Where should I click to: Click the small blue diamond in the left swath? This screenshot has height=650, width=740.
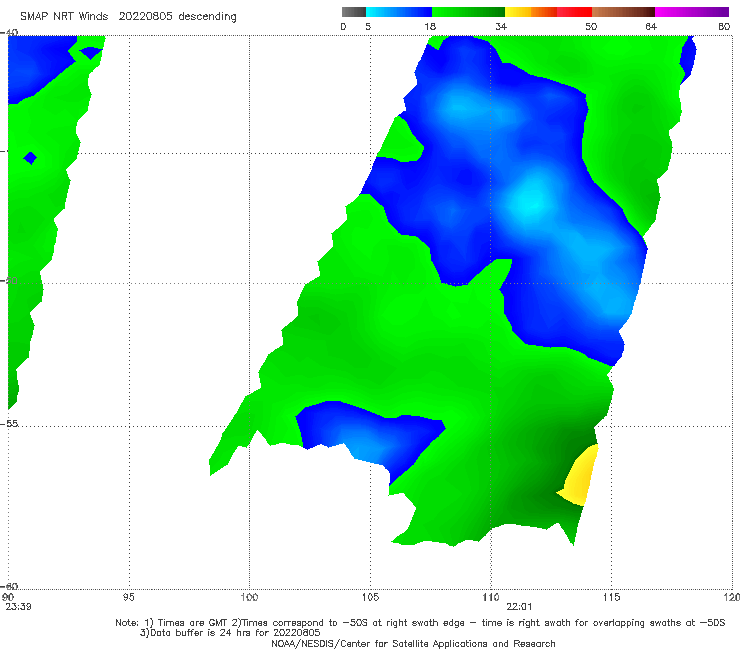[x=30, y=158]
